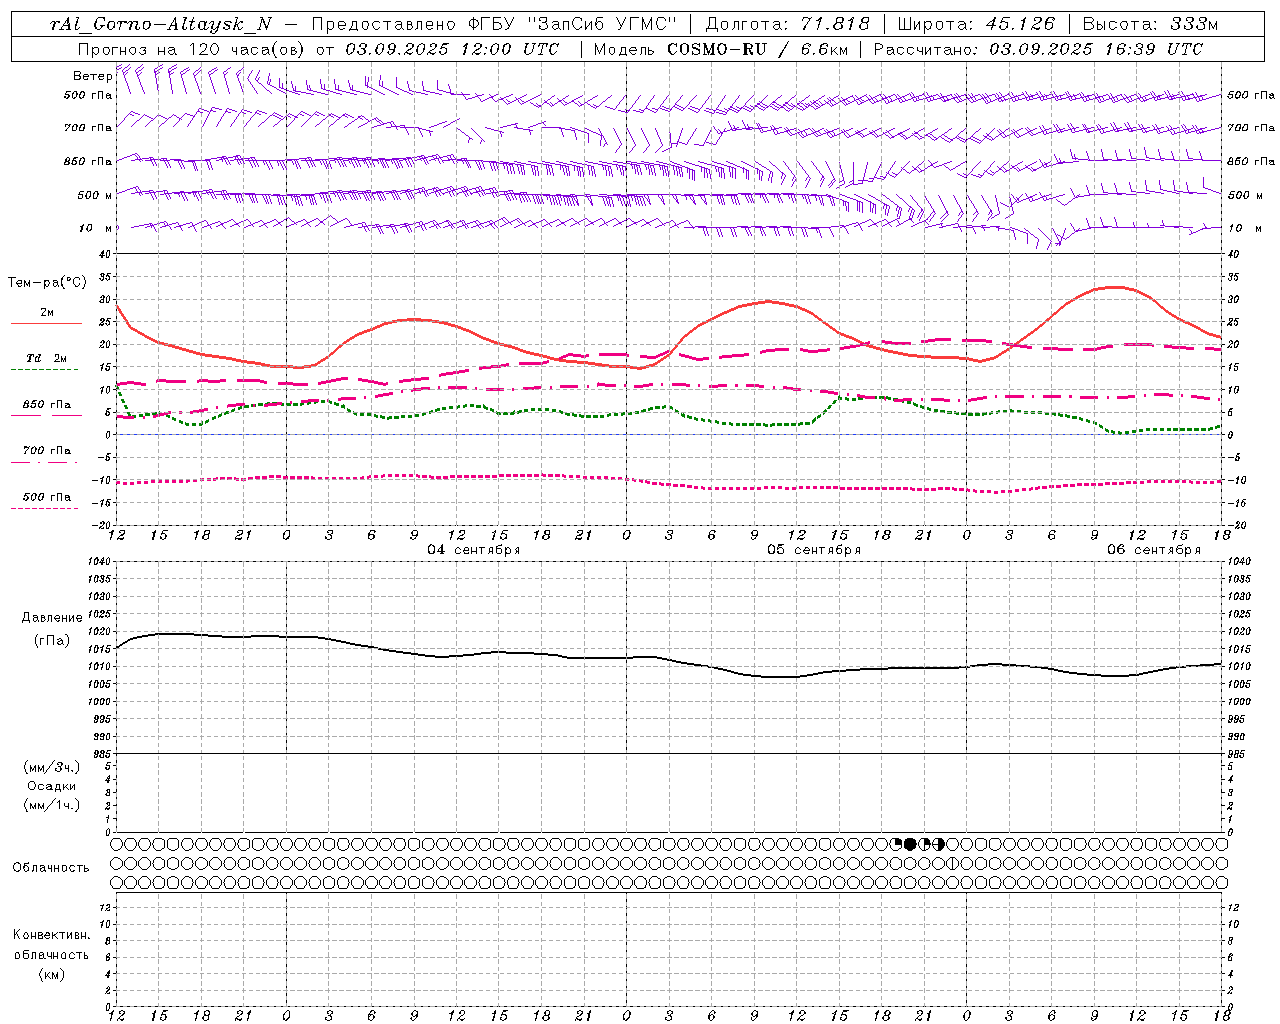Screen dimensions: 1280x1024
Task: Click the Широта: 45.126 value
Action: [x=977, y=24]
